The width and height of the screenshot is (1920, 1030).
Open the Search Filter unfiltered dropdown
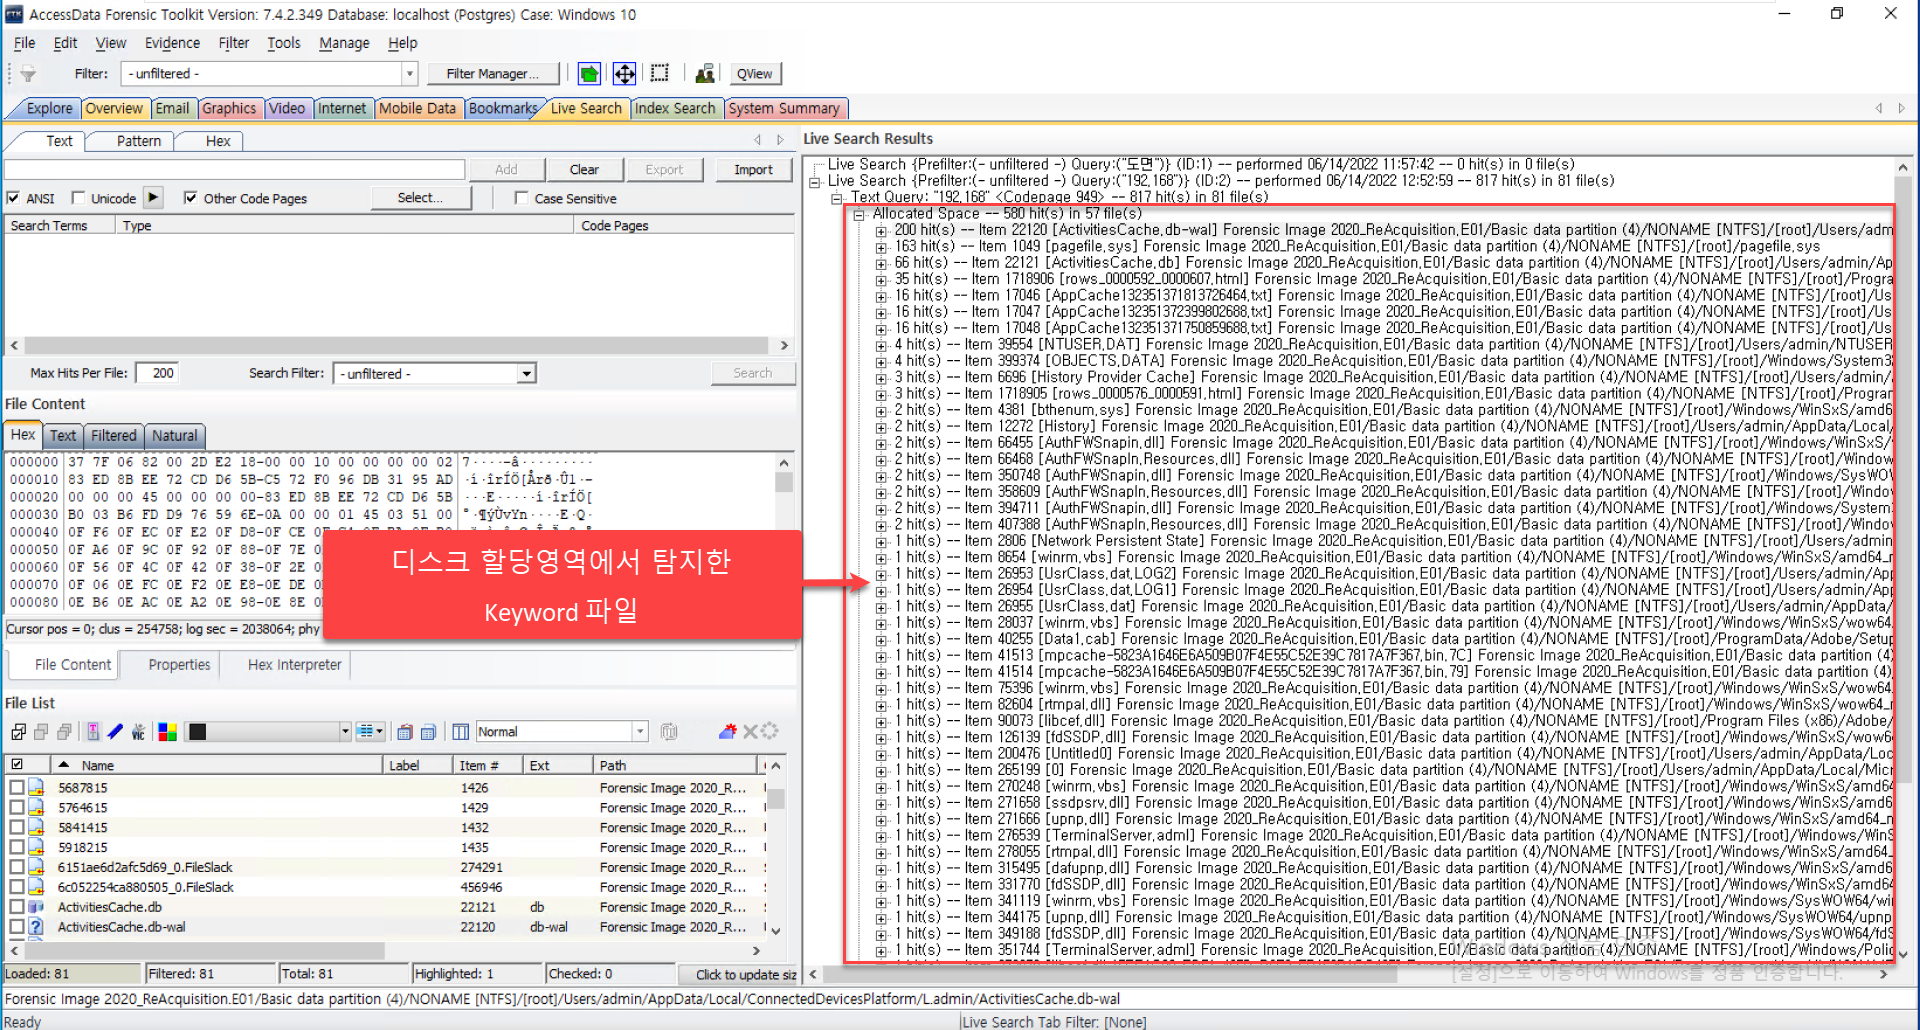(526, 374)
